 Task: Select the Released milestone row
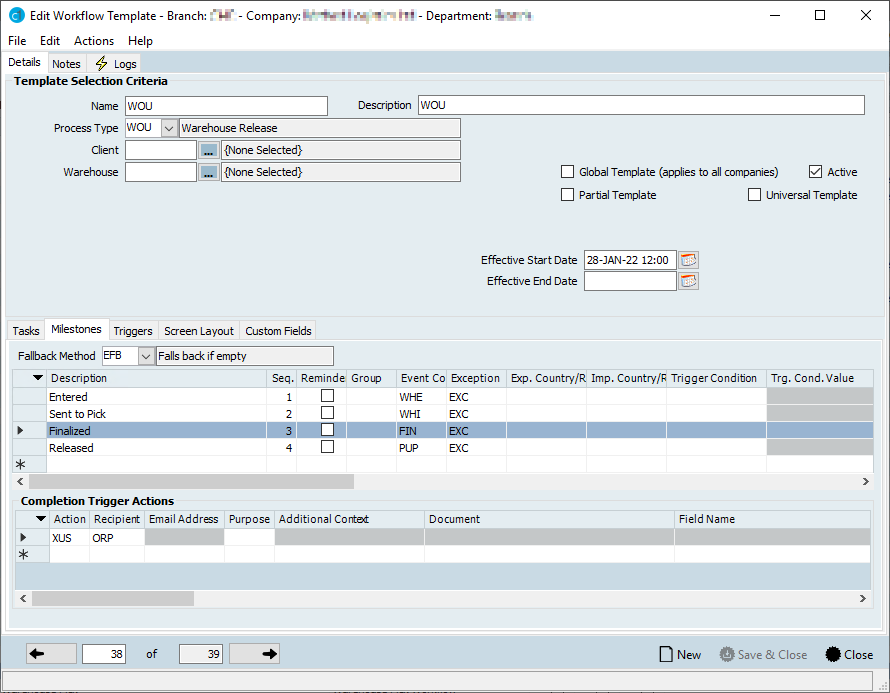click(150, 448)
